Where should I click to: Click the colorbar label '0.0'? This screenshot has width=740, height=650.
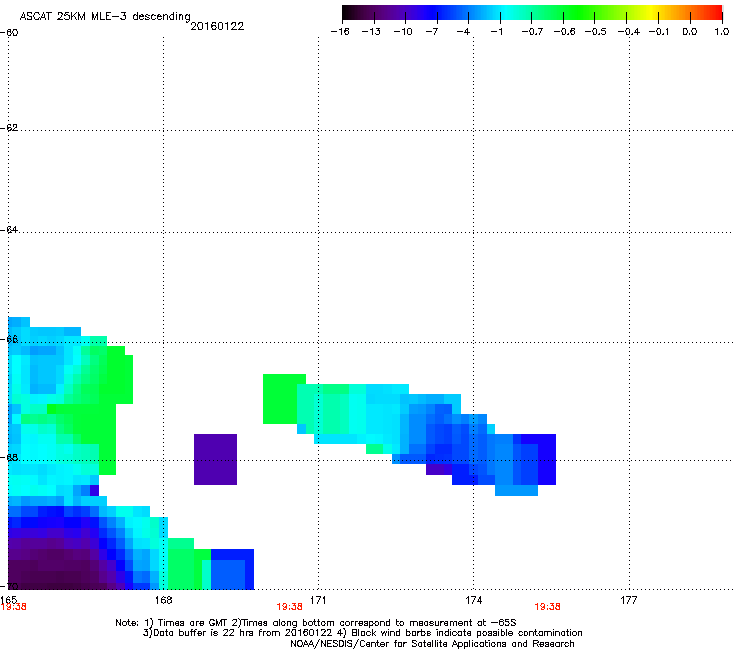(x=690, y=32)
